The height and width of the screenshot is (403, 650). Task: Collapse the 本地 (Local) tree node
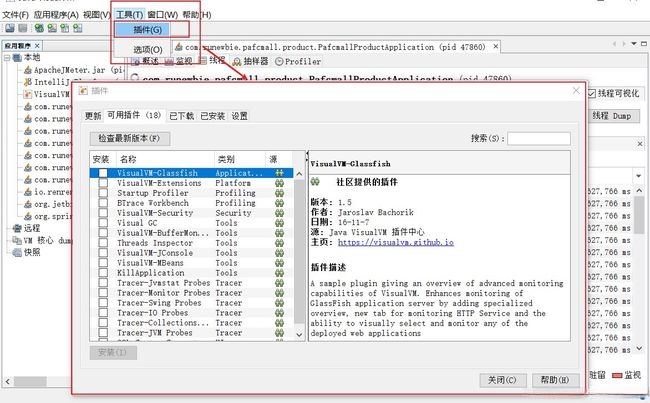tap(7, 58)
